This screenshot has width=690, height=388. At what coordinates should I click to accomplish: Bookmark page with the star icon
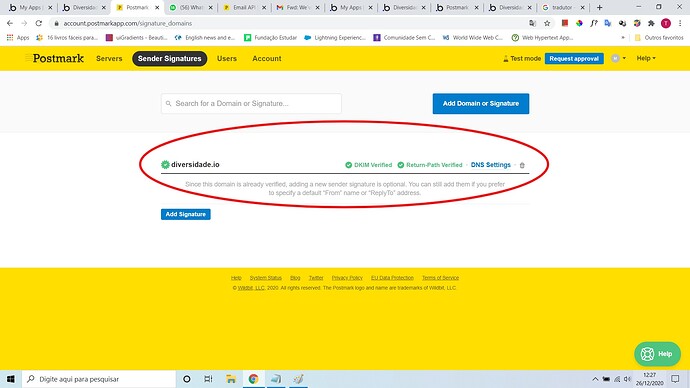[547, 23]
